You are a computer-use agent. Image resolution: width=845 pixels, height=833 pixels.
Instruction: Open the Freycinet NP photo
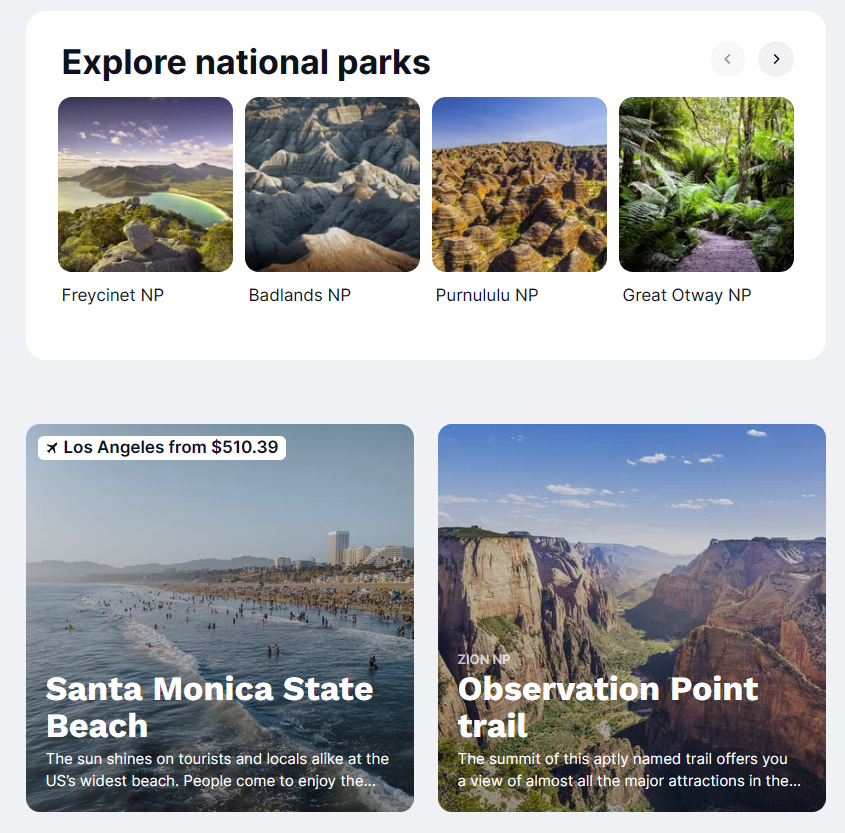pos(145,184)
